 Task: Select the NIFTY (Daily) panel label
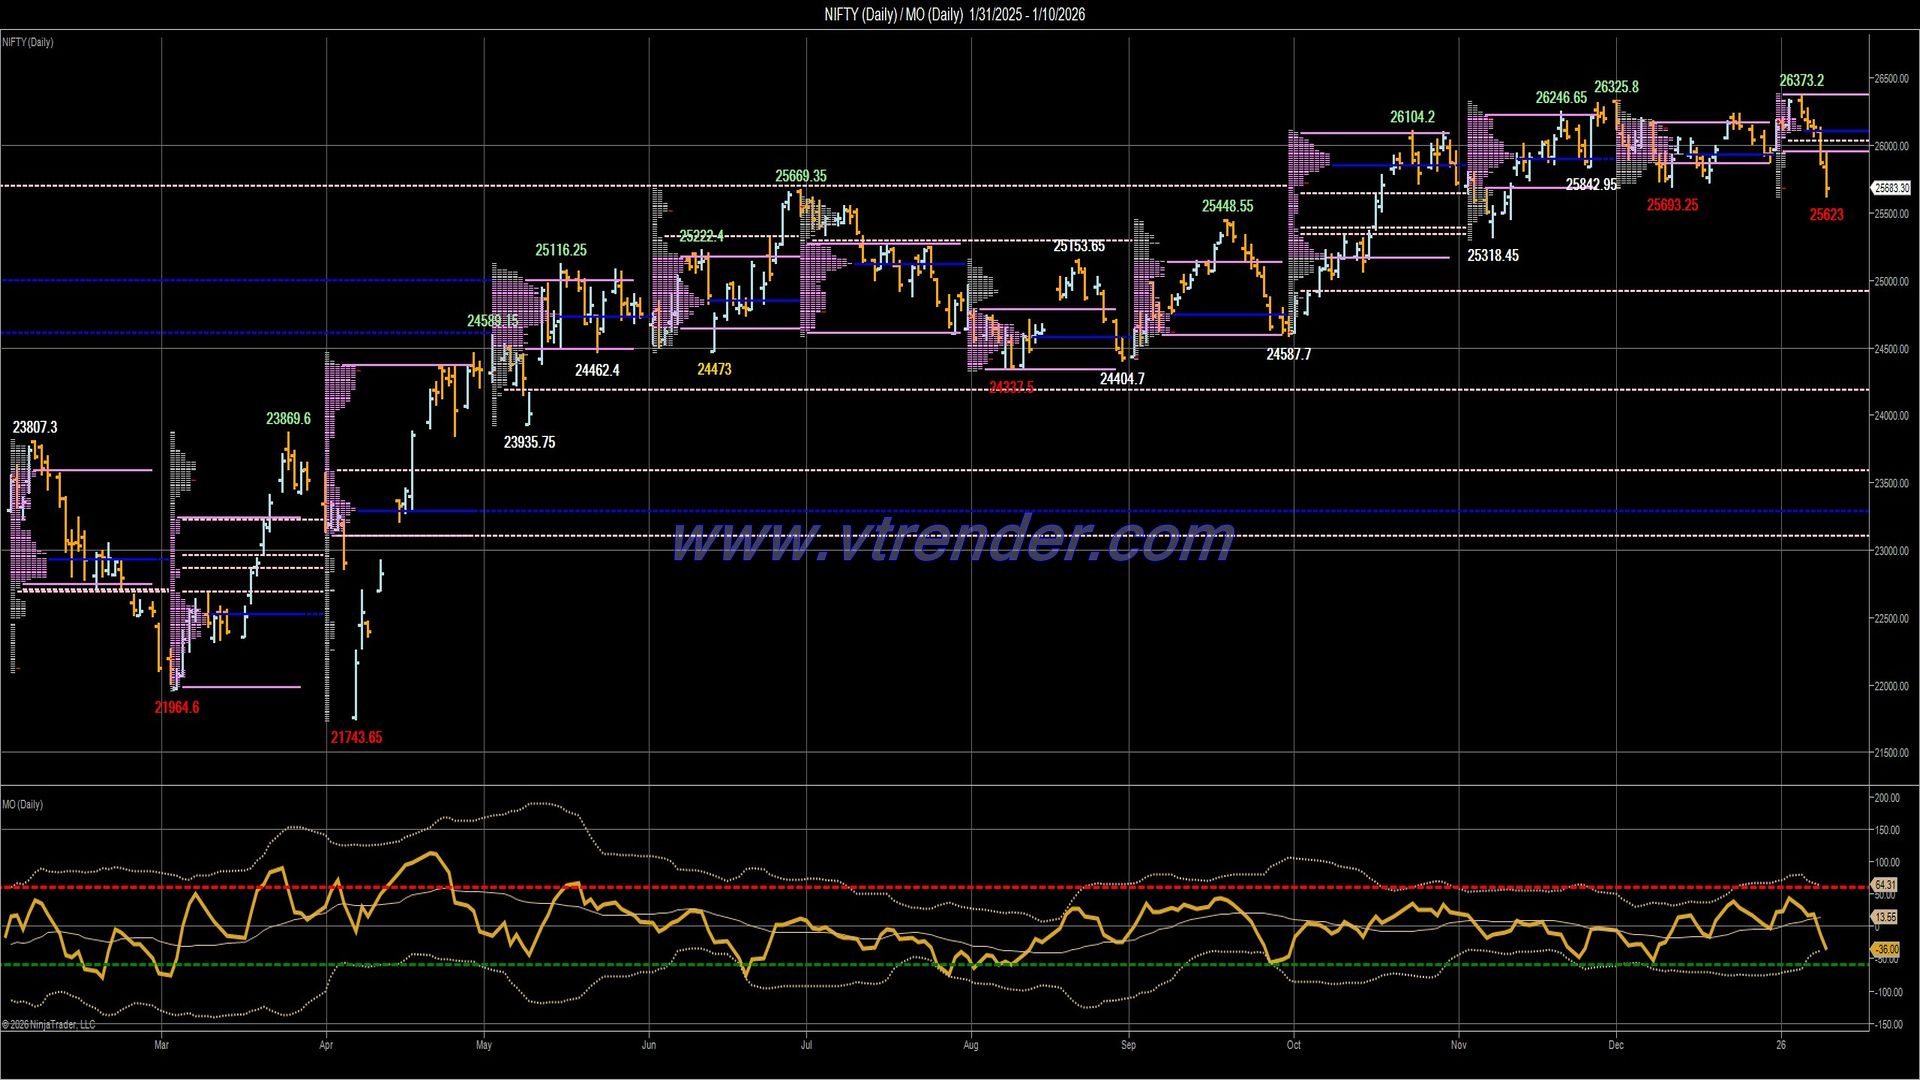pos(26,42)
